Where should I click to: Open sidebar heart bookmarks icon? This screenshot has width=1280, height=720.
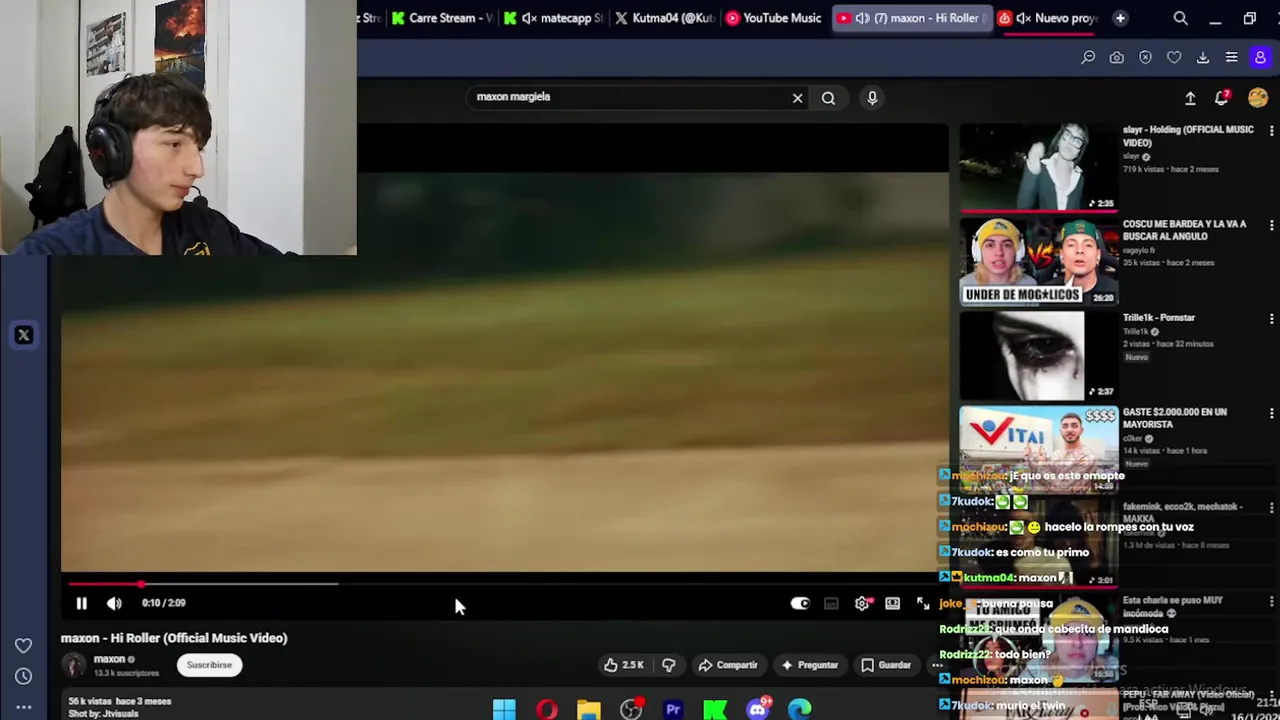23,646
